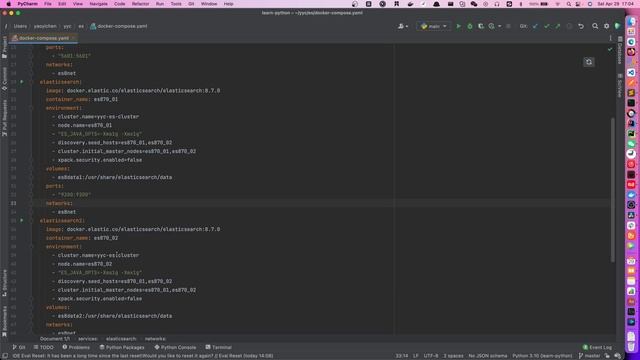Change the 2 spaces indent setting
The height and width of the screenshot is (360, 640).
pos(453,356)
